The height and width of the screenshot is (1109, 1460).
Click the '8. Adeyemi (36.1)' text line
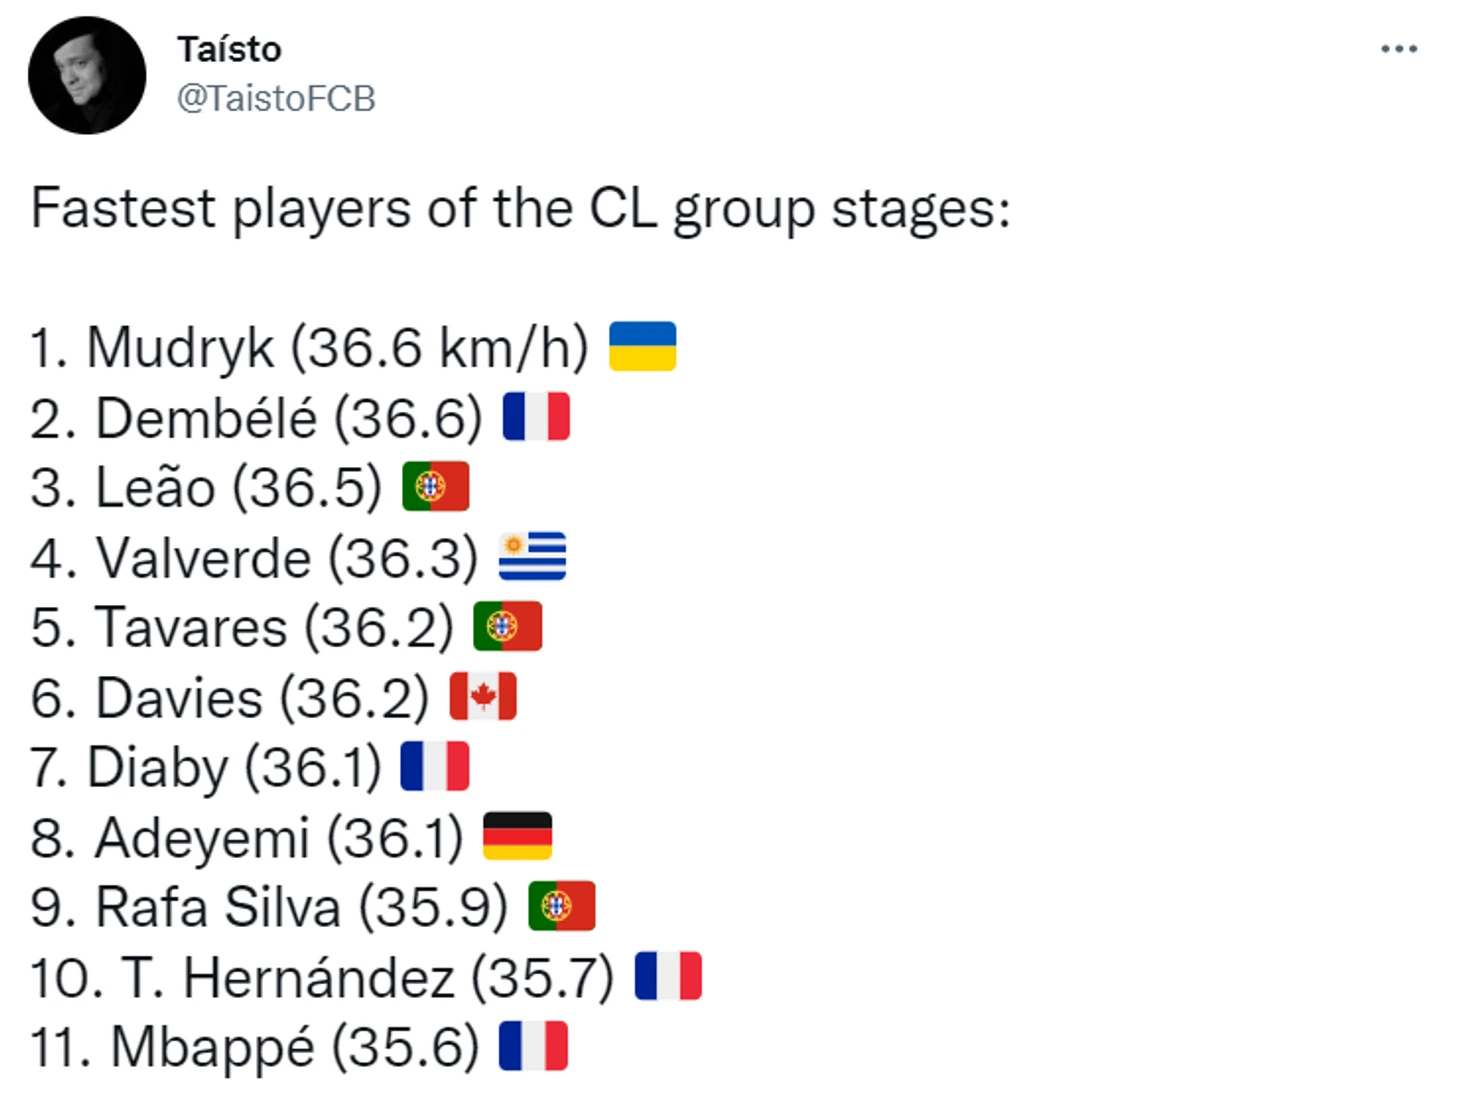pos(246,838)
